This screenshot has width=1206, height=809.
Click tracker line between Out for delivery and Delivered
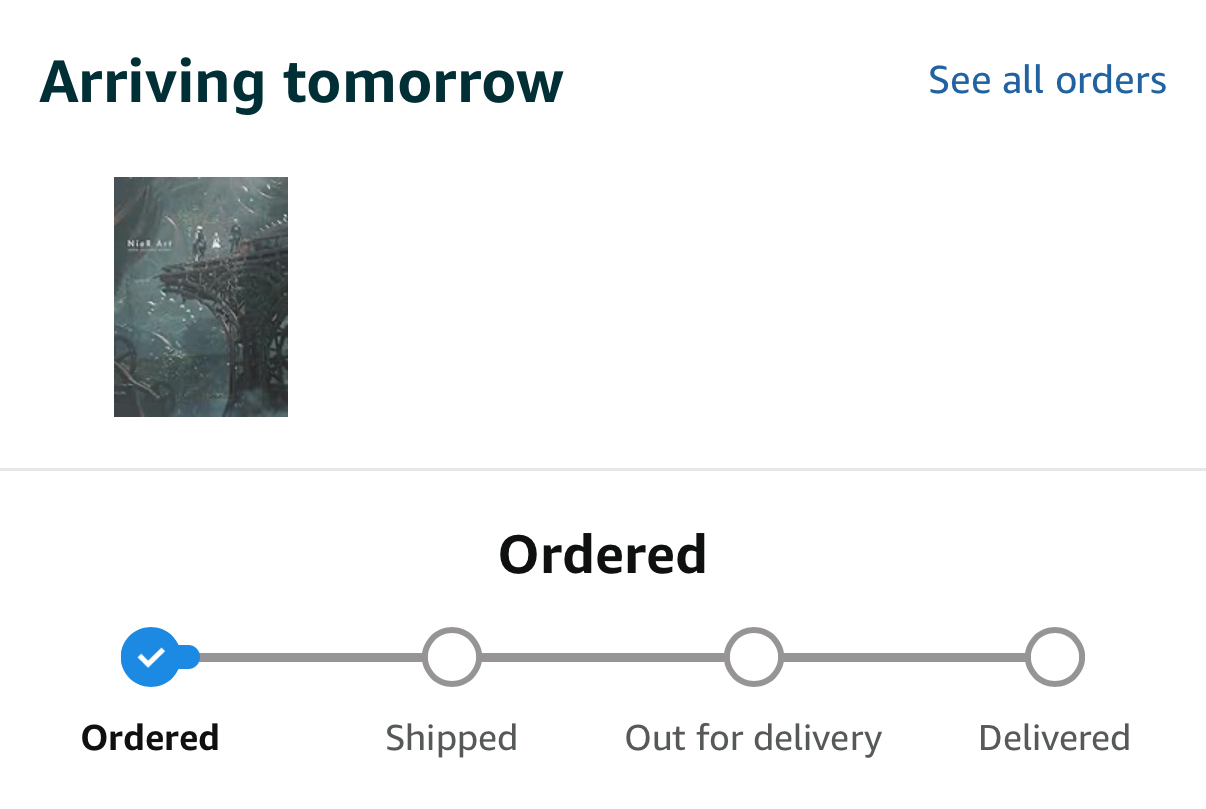905,657
